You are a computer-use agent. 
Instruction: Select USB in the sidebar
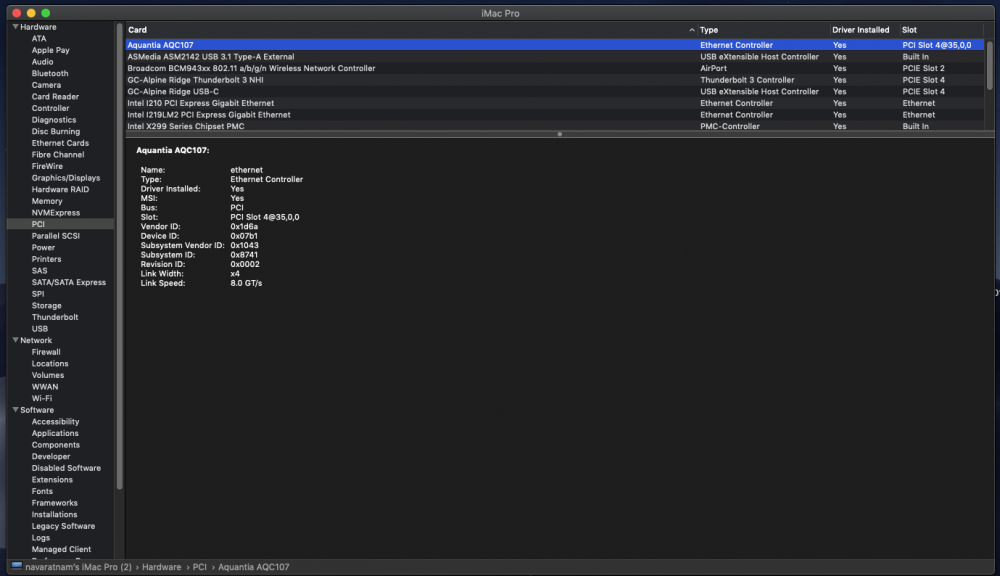(x=40, y=329)
